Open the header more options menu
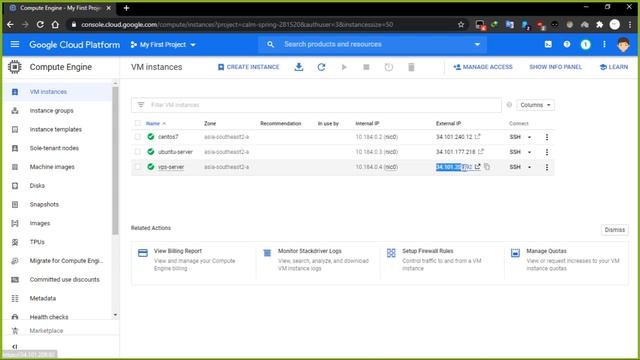The width and height of the screenshot is (640, 360). point(604,44)
